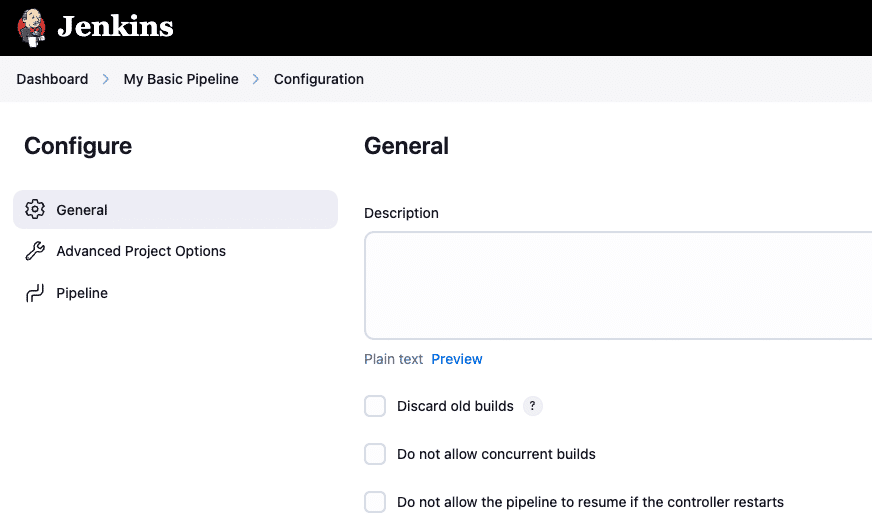Click the Description field label
Screen dimensions: 872x515
401,213
